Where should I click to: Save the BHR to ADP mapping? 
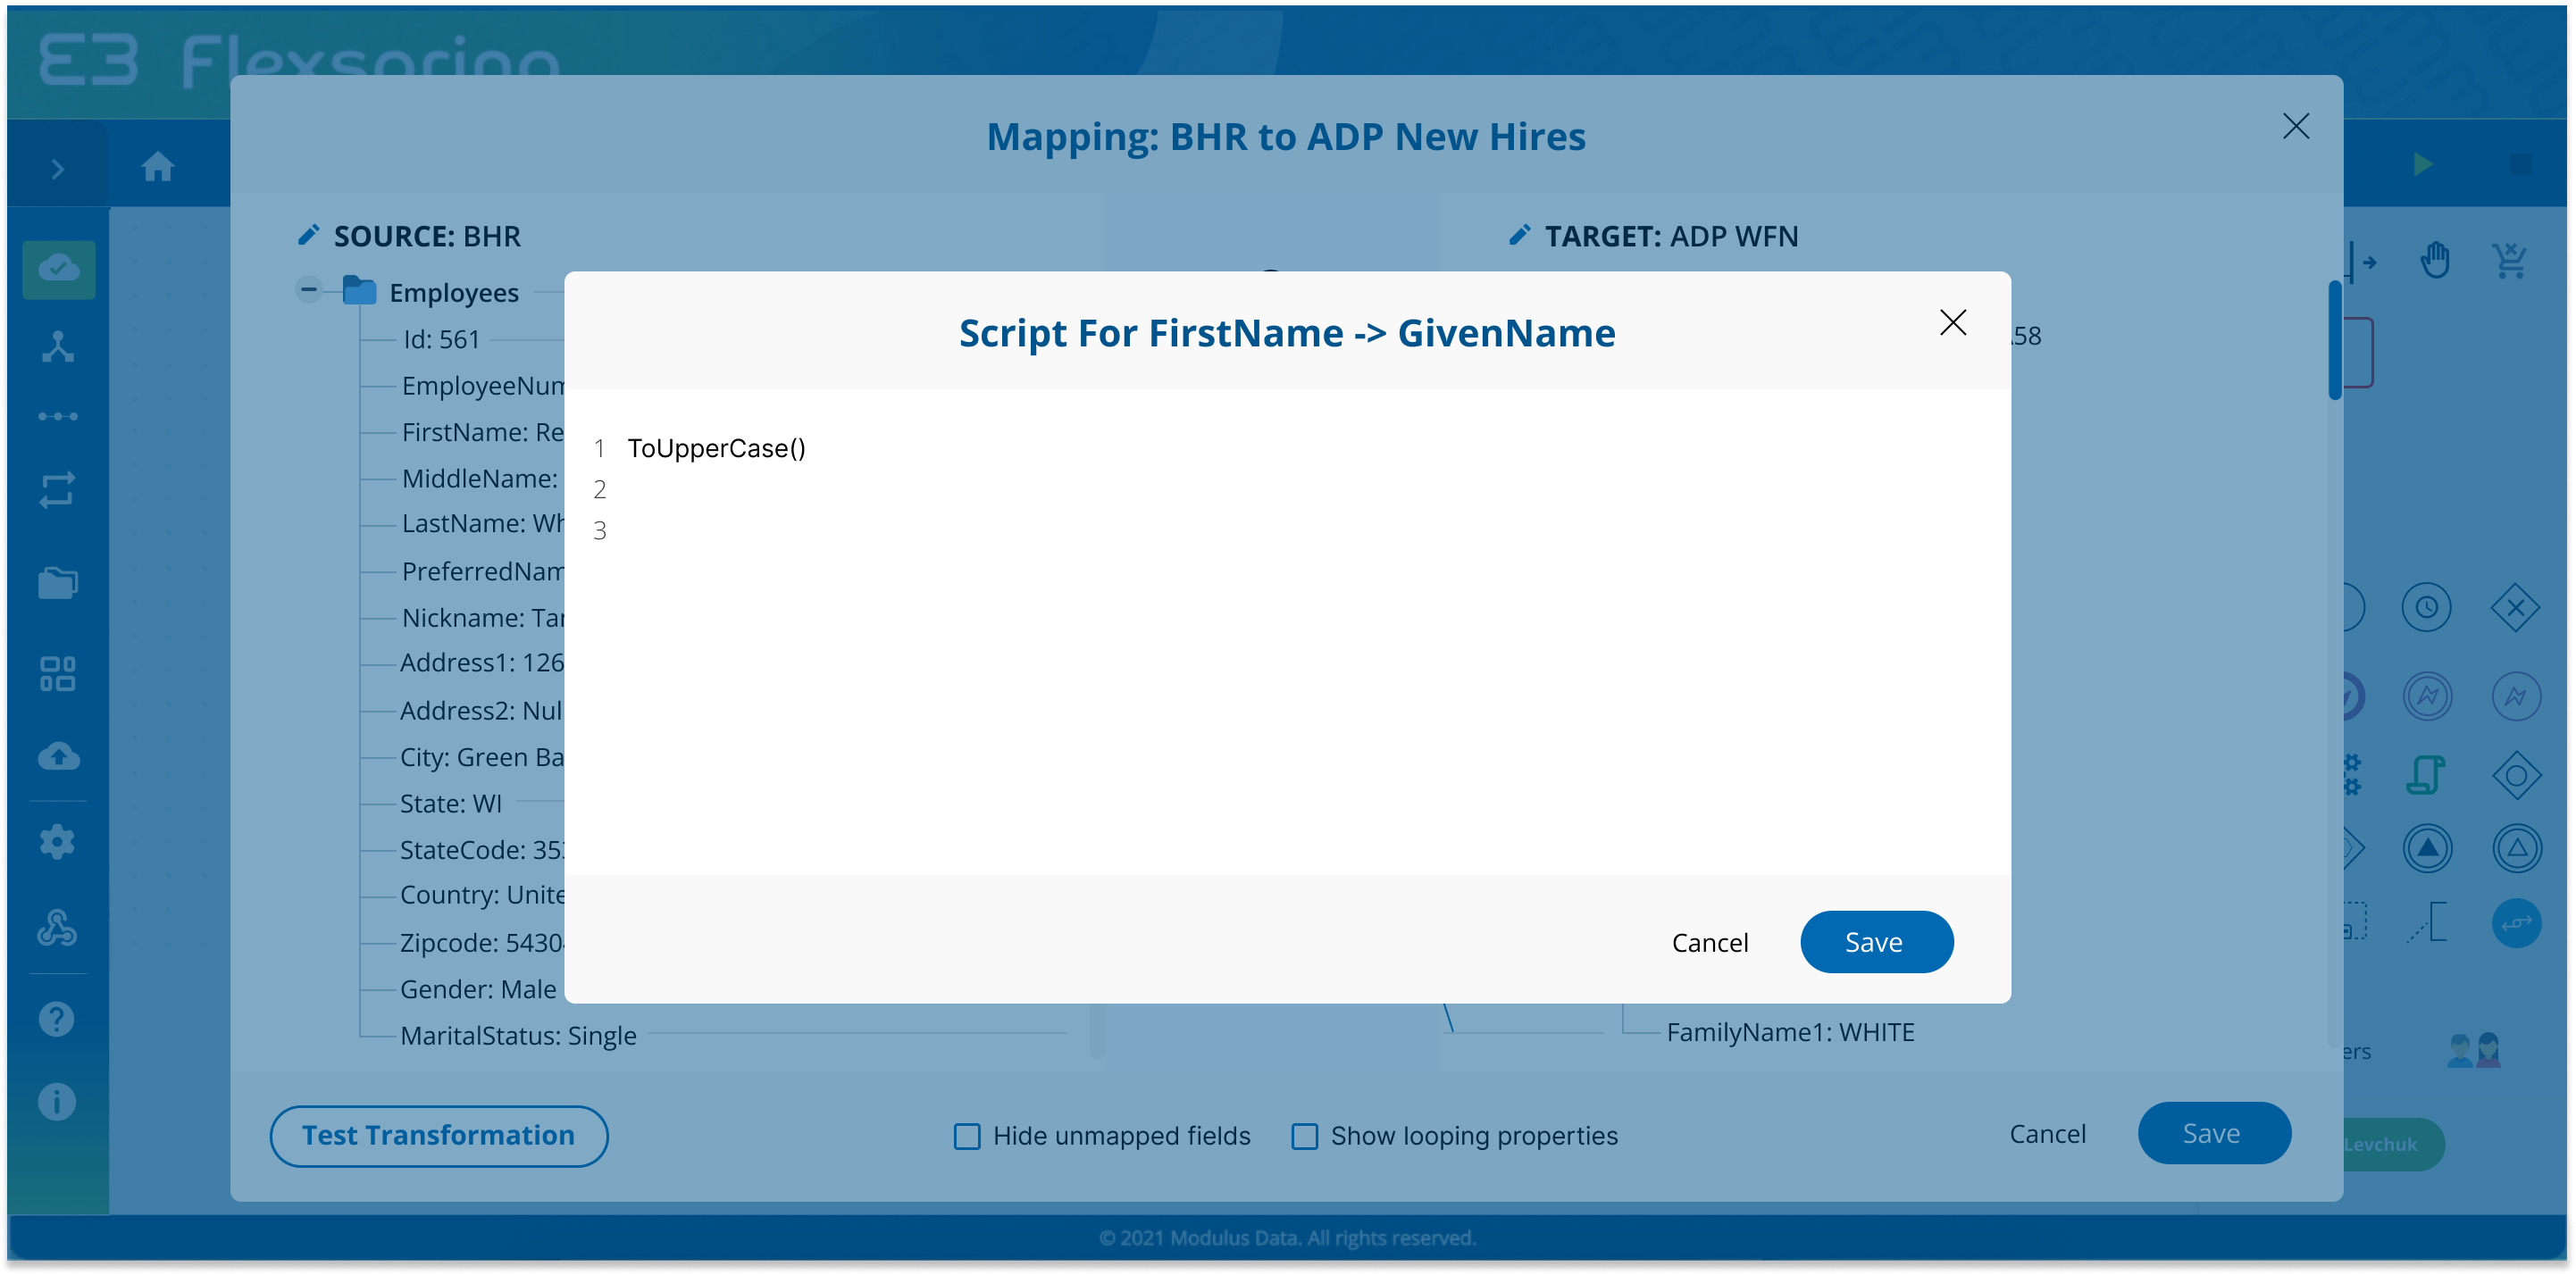[x=2213, y=1134]
